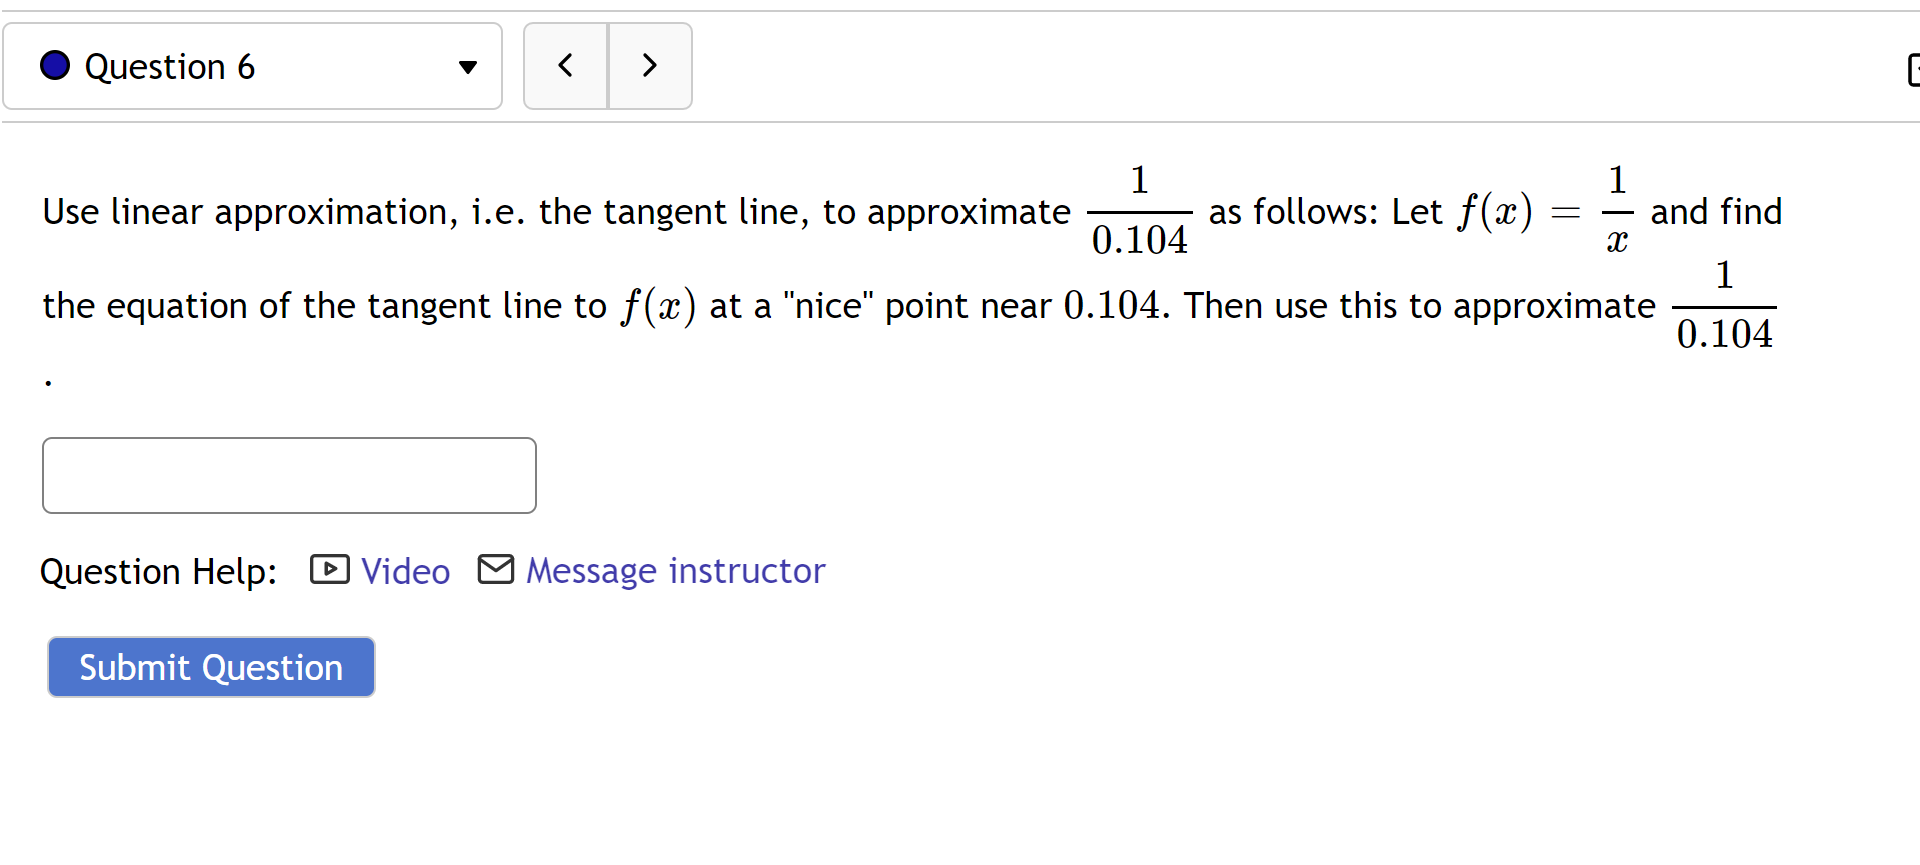Select the play button inside the Video icon

pyautogui.click(x=329, y=570)
